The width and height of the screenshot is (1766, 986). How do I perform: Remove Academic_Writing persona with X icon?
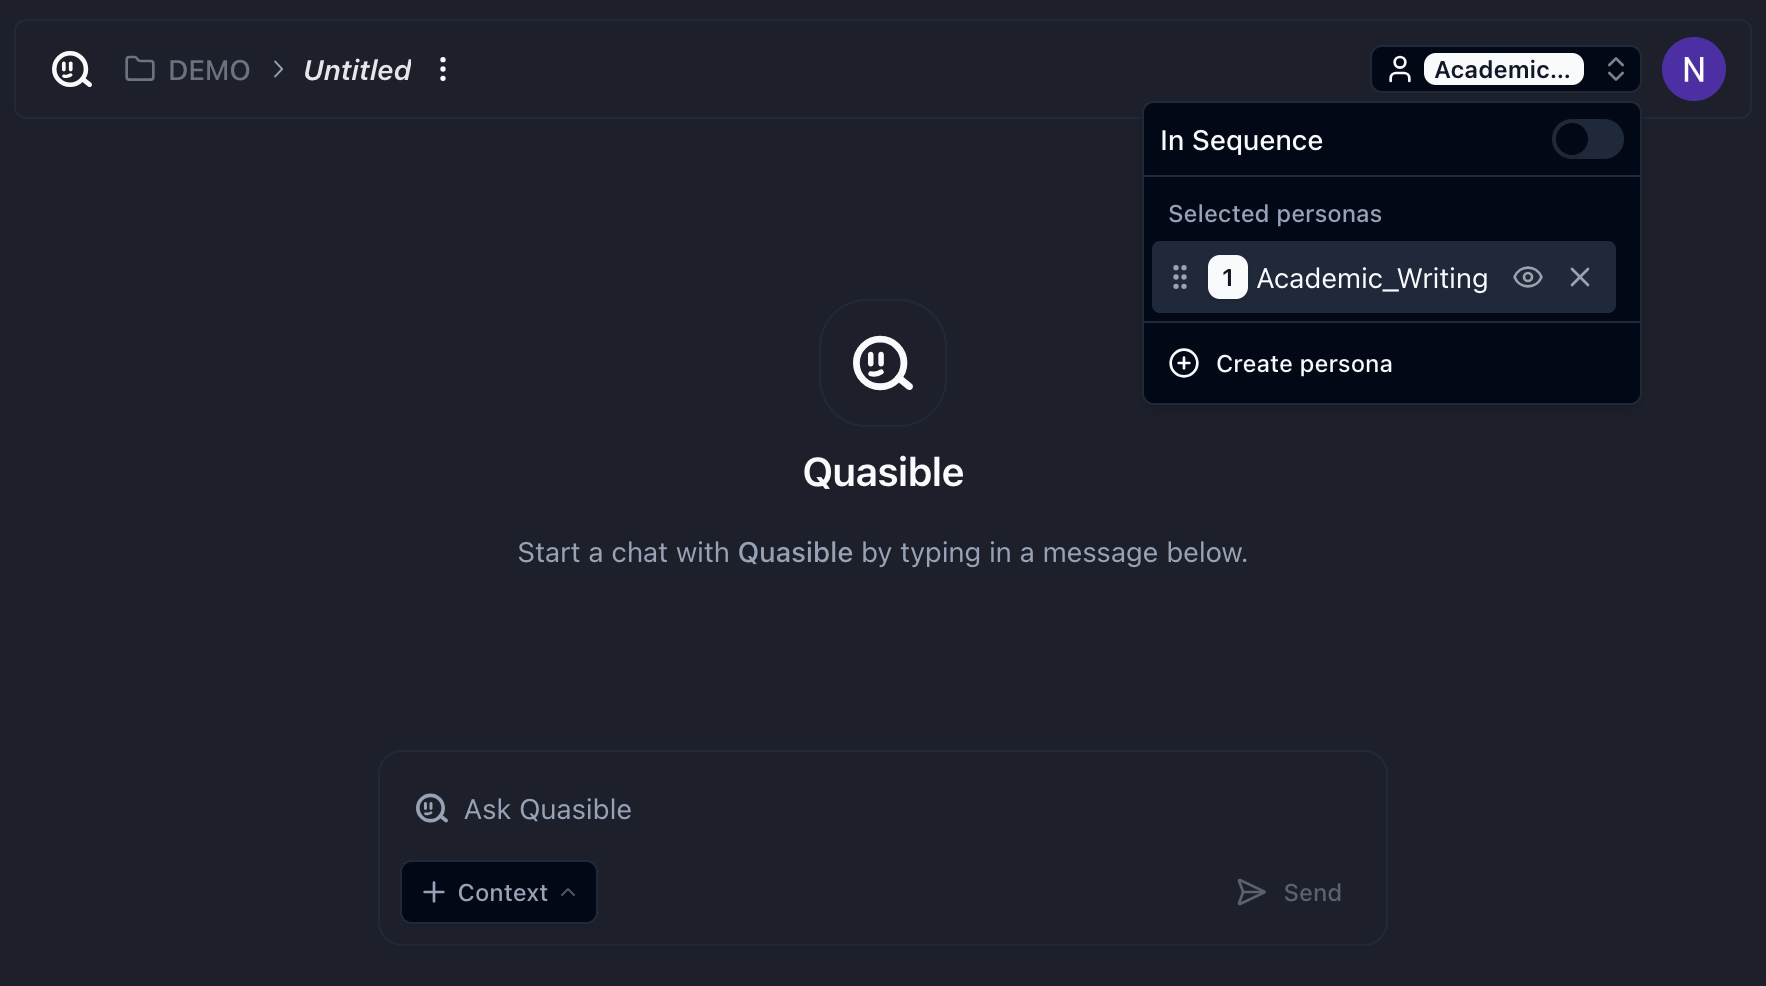[1580, 277]
